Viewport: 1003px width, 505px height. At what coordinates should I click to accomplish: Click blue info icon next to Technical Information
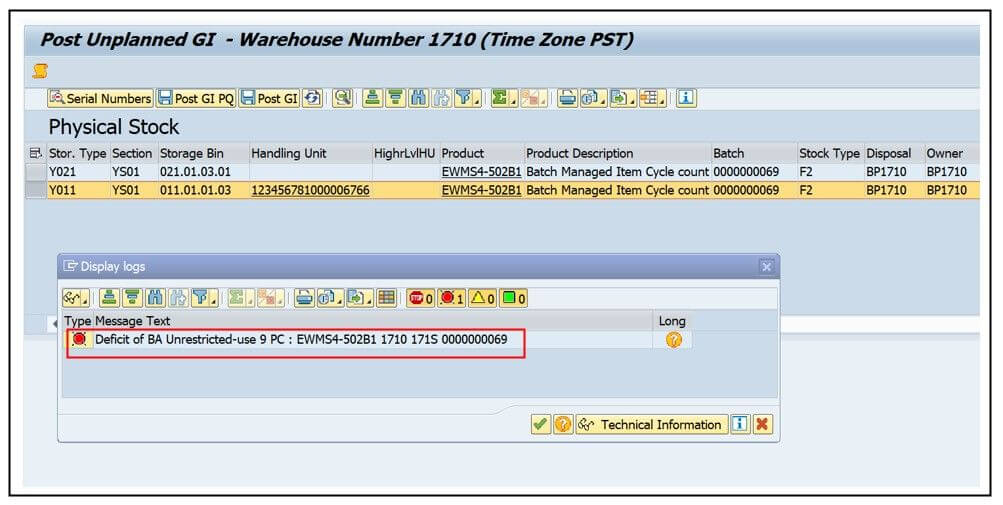click(x=740, y=424)
